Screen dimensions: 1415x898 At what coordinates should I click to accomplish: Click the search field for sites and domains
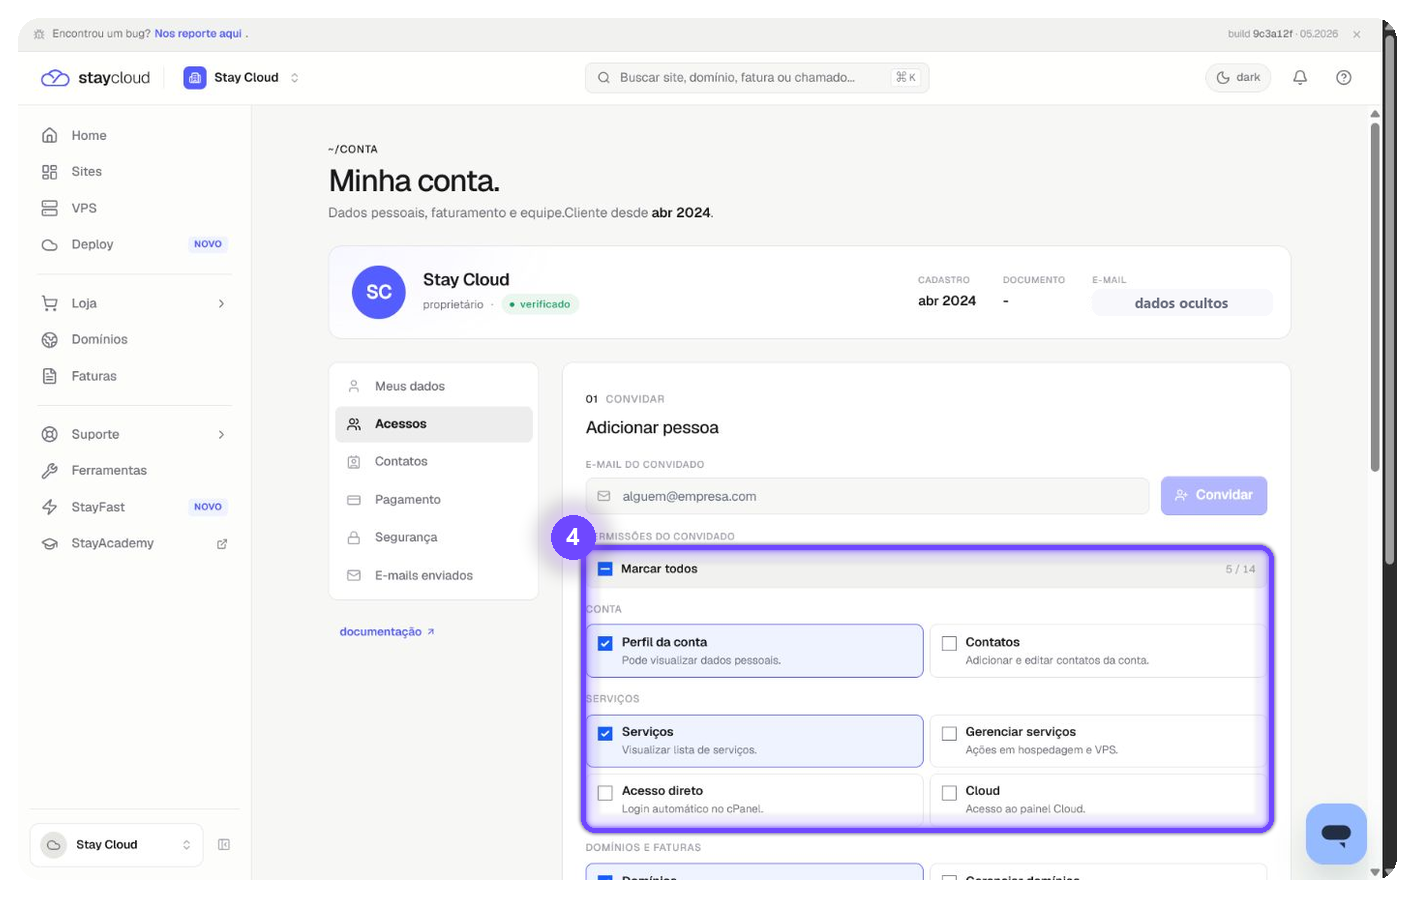(x=757, y=78)
